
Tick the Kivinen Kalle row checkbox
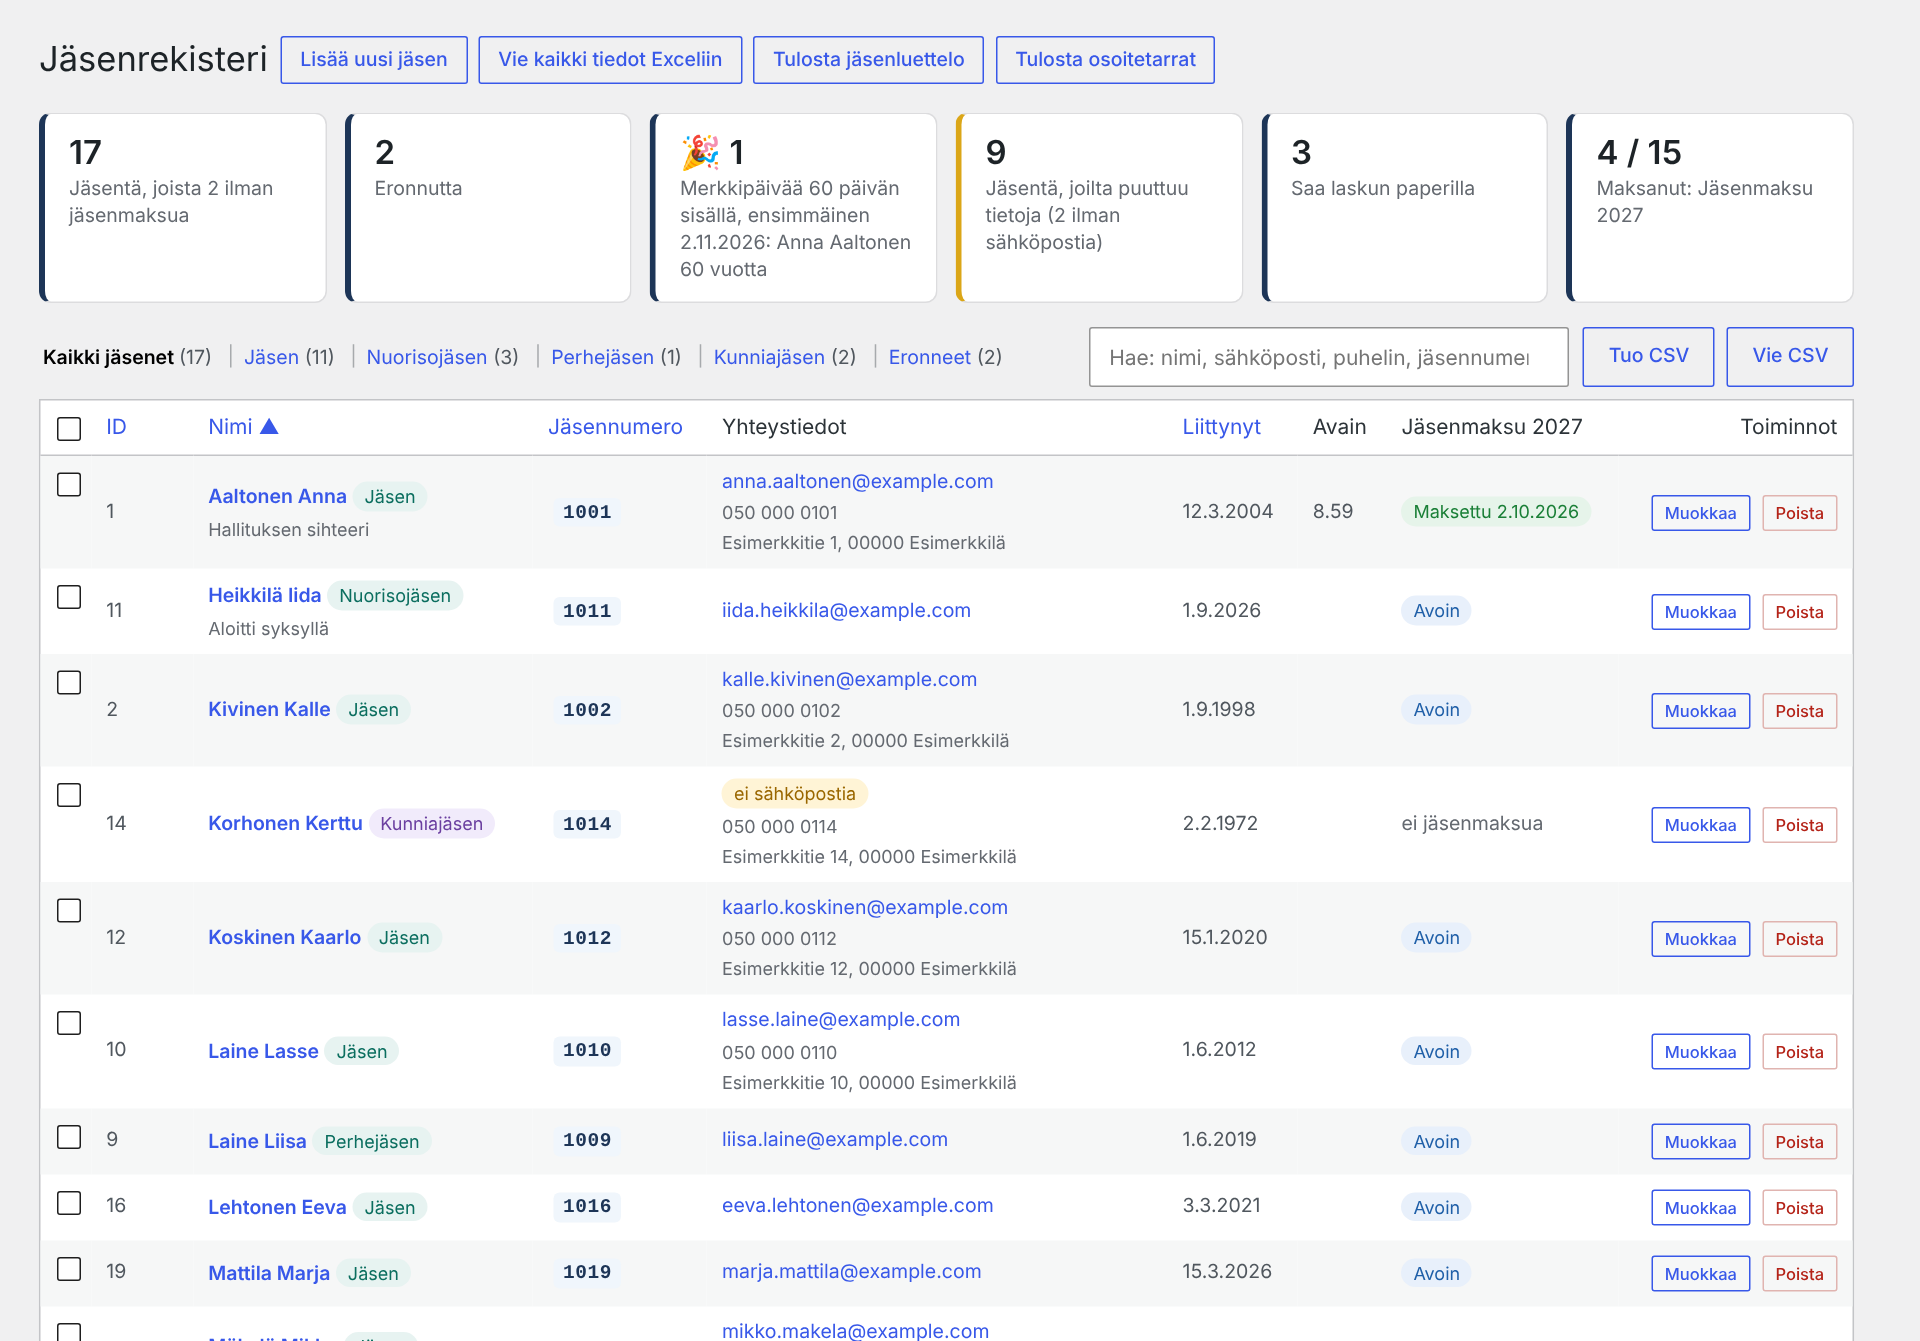[69, 683]
